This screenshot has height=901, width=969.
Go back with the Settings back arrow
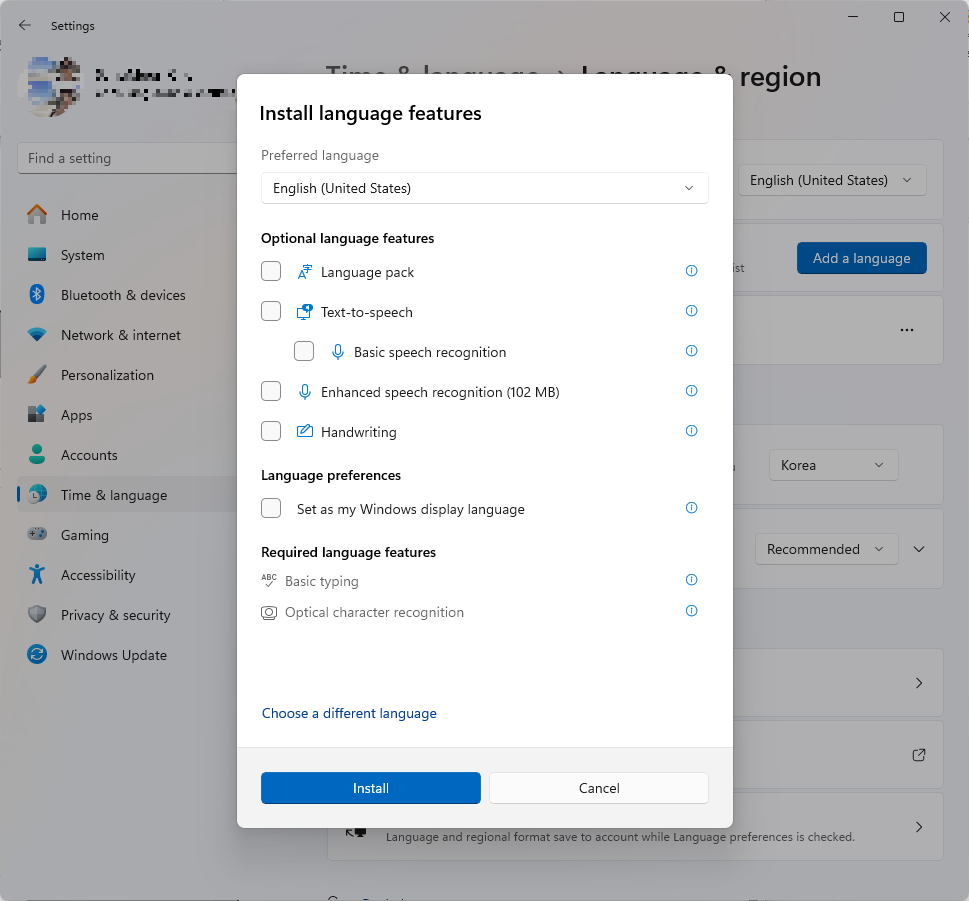coord(25,25)
